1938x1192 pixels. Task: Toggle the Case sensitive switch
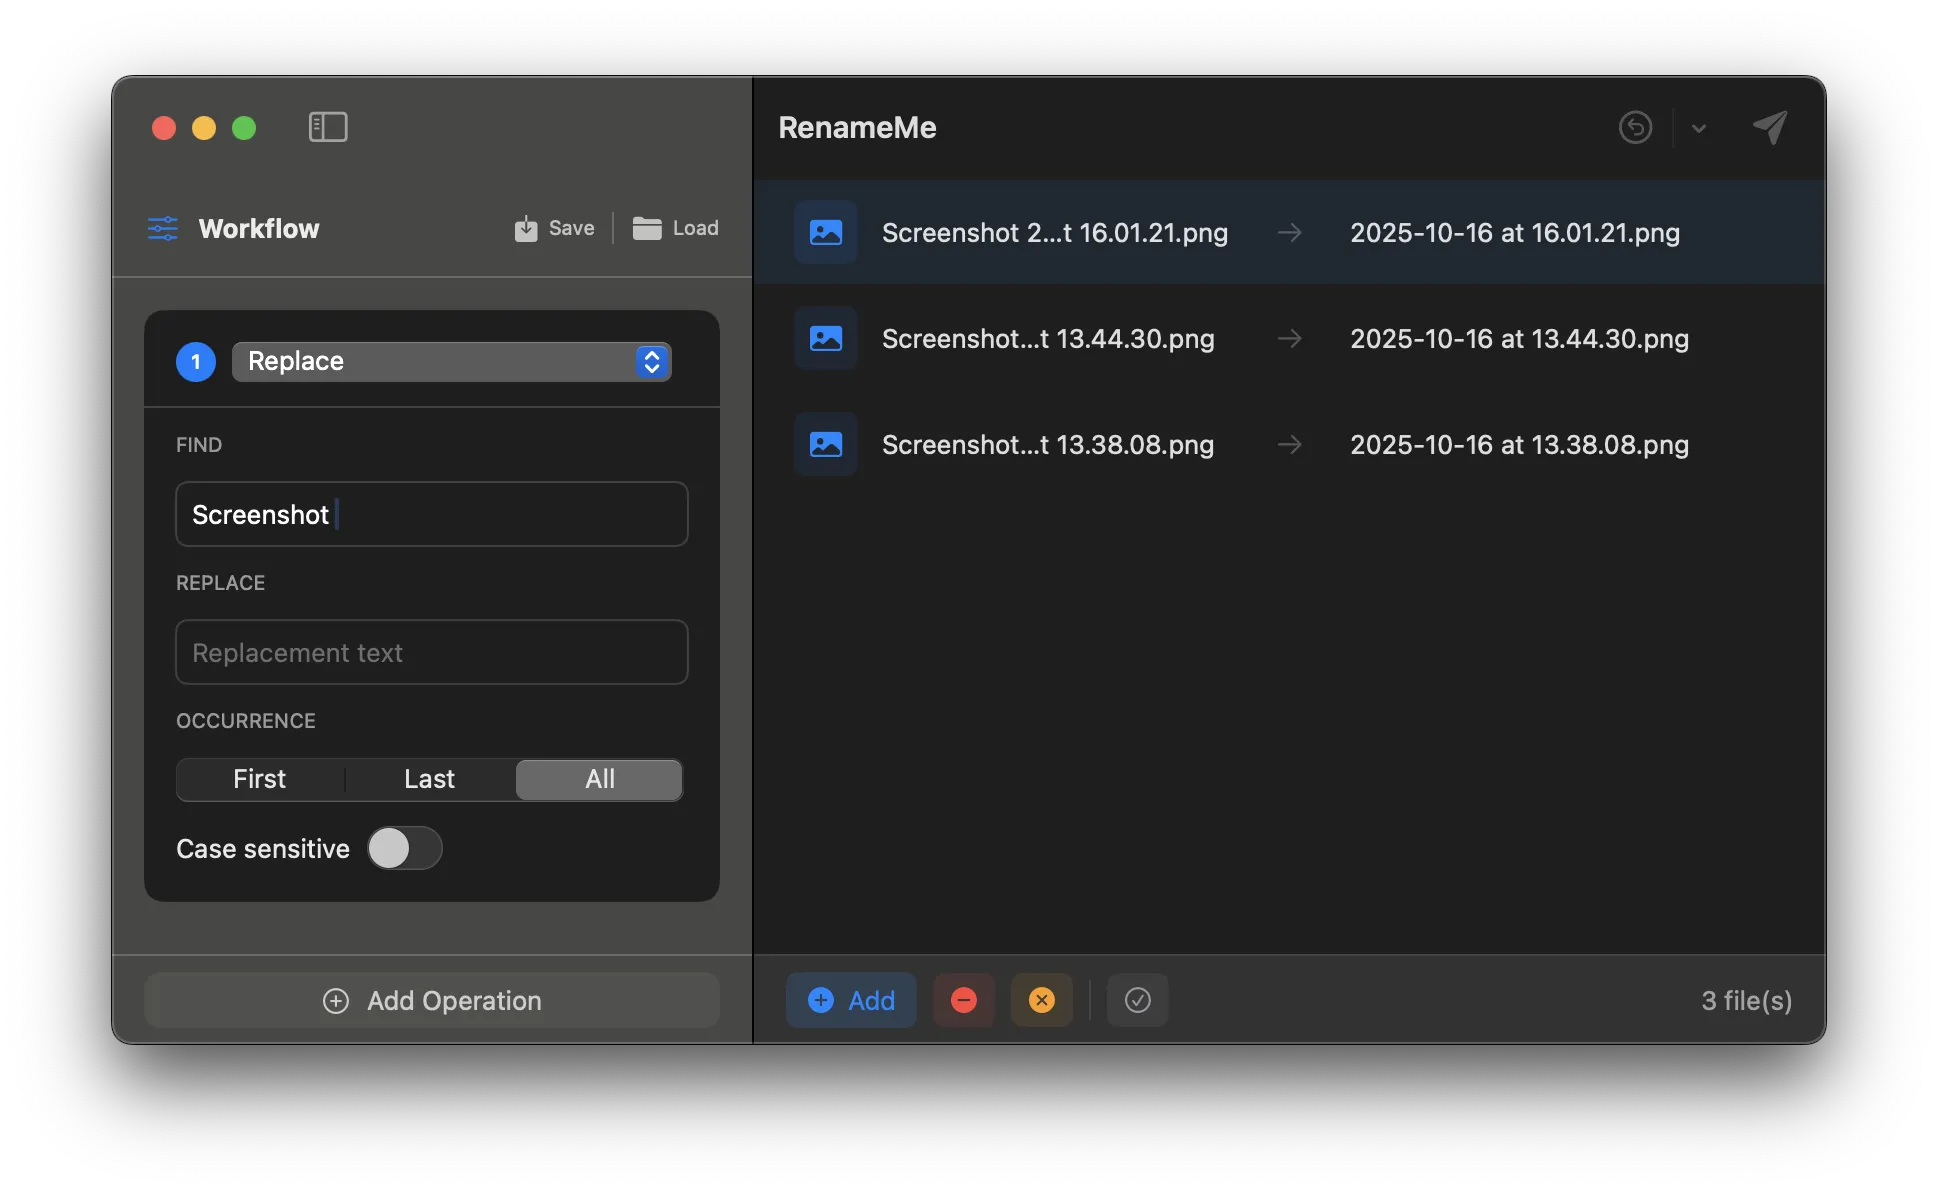coord(404,848)
